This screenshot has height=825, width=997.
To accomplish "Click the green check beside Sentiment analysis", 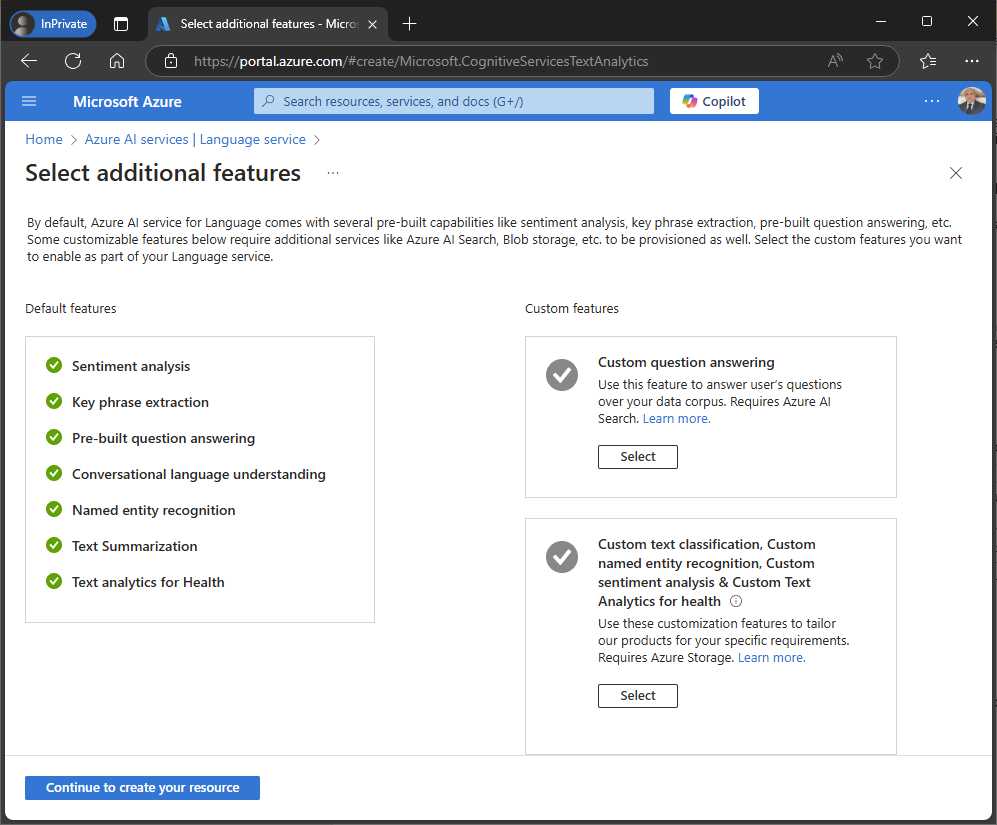I will [x=54, y=365].
